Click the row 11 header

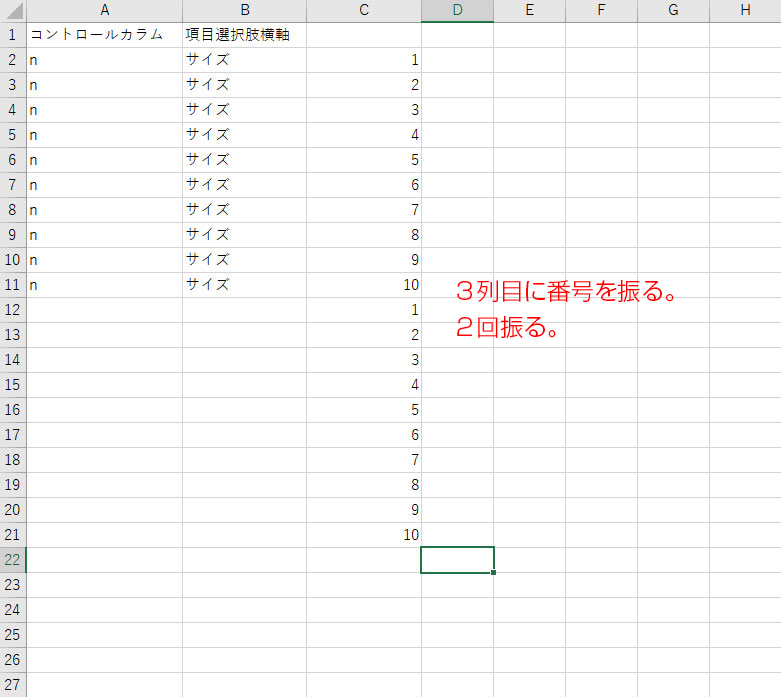pos(13,285)
